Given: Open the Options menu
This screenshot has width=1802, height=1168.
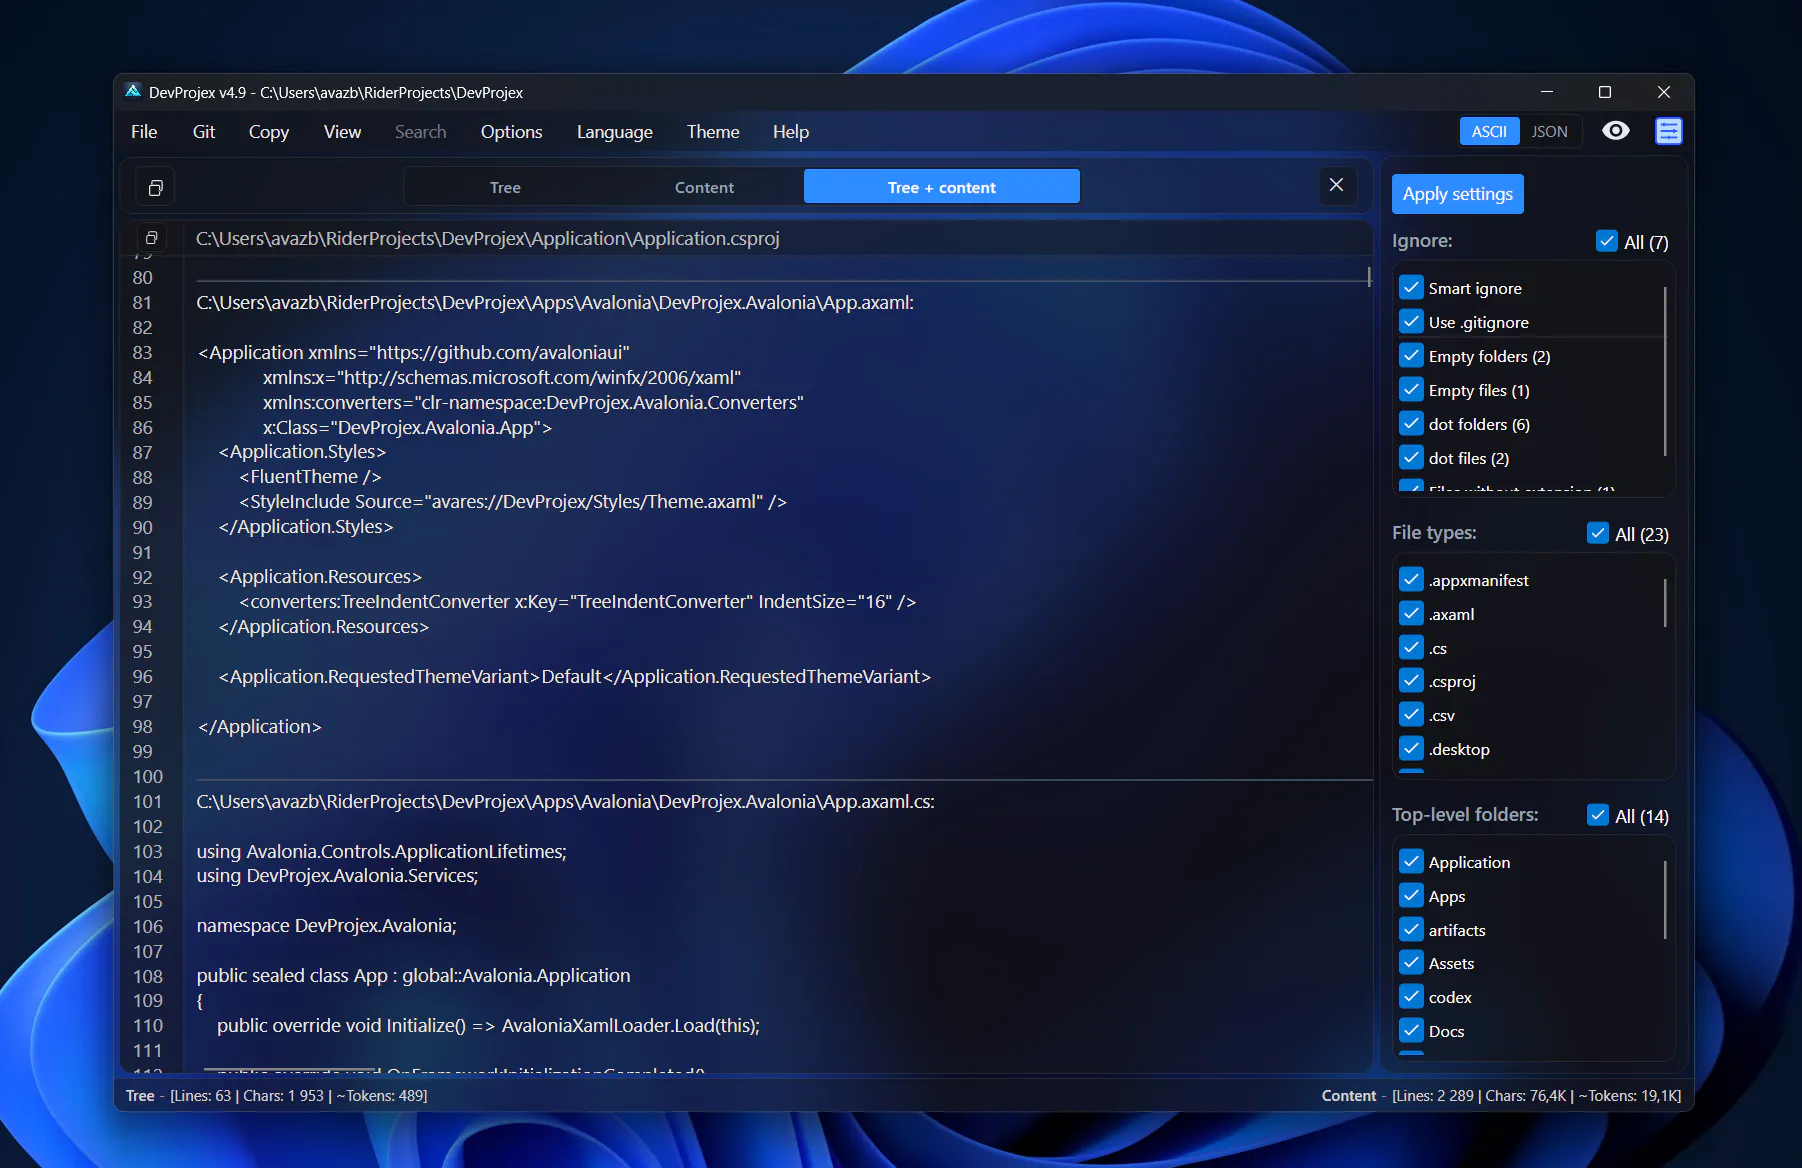Looking at the screenshot, I should coord(511,132).
